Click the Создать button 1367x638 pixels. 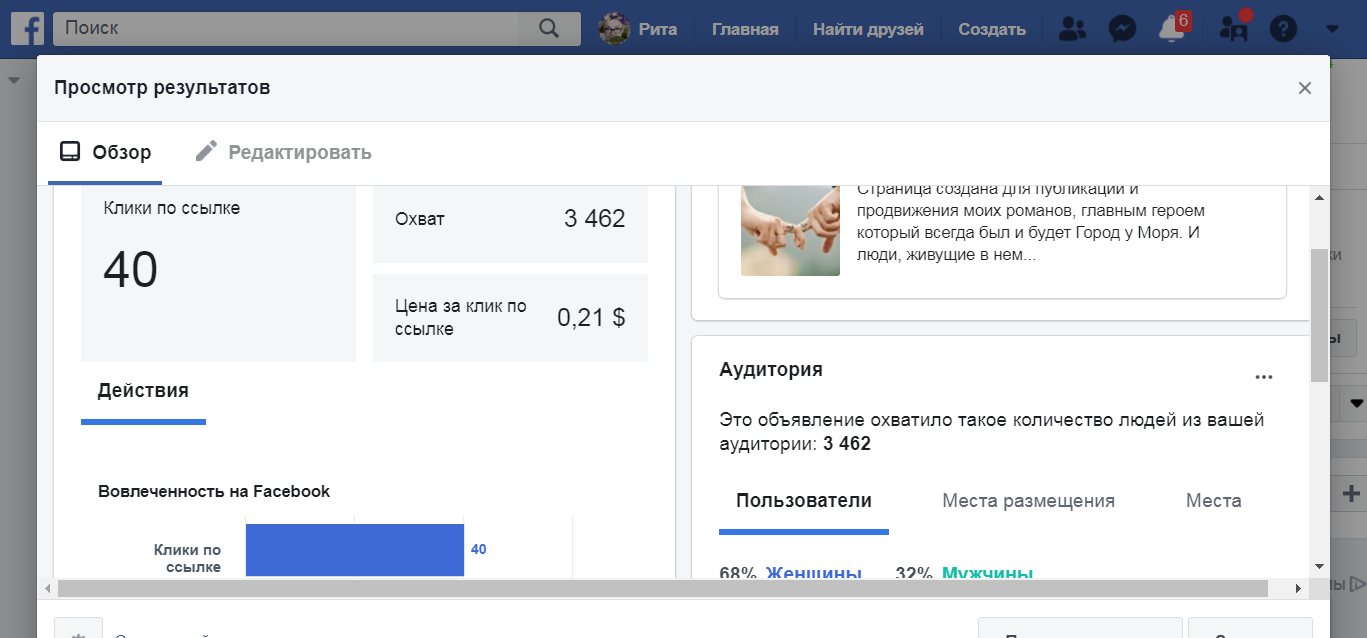[x=991, y=29]
